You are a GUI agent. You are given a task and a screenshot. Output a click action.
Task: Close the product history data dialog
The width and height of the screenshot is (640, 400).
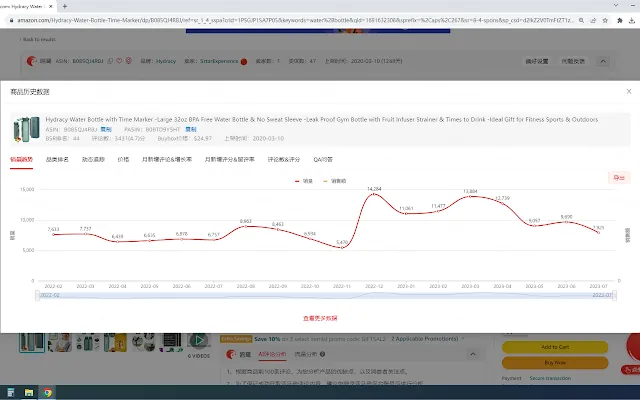pyautogui.click(x=629, y=91)
